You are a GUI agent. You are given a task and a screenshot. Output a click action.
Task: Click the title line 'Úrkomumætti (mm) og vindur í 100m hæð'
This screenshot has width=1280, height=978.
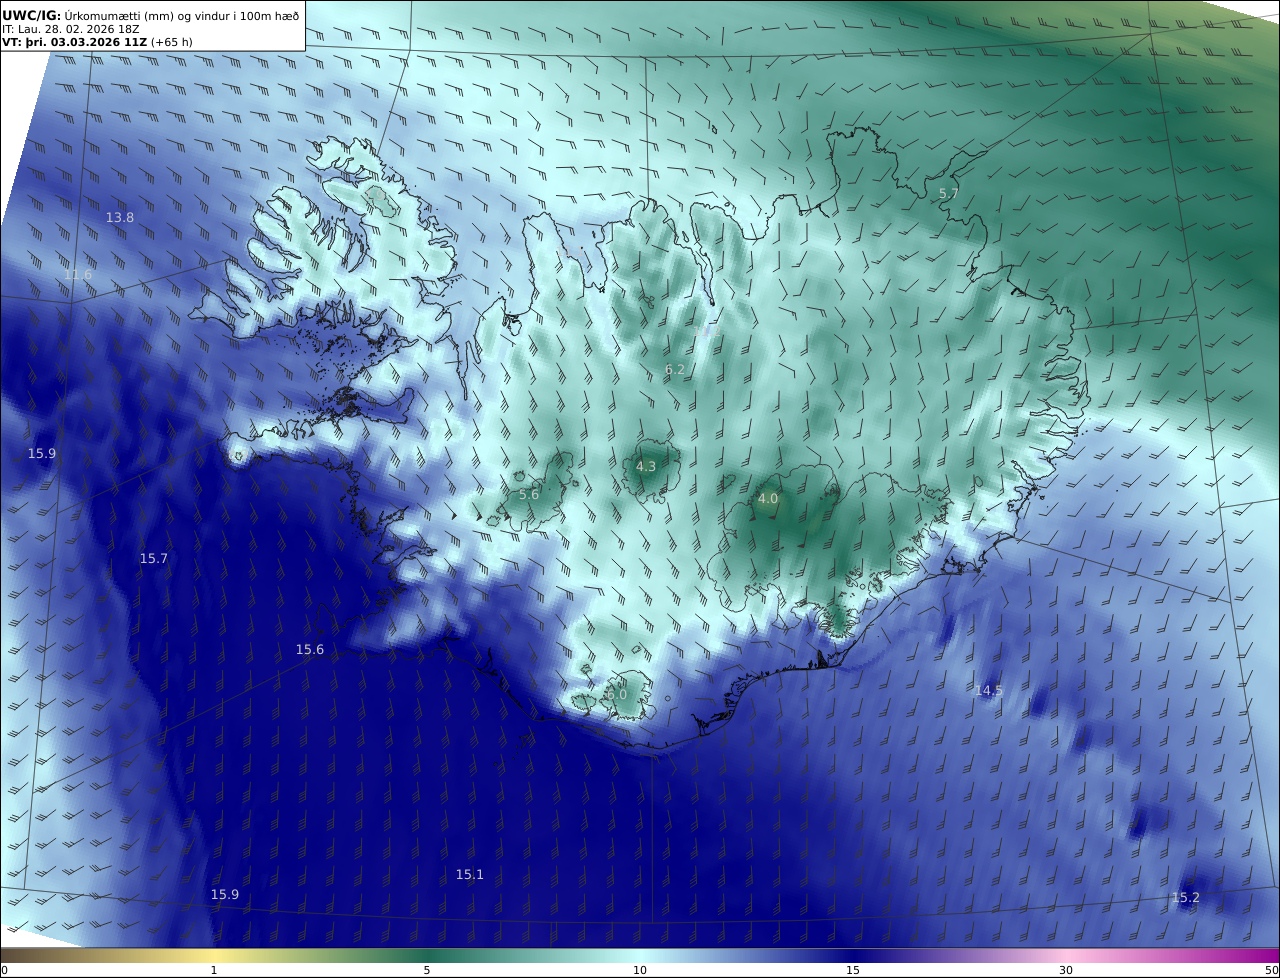(182, 16)
